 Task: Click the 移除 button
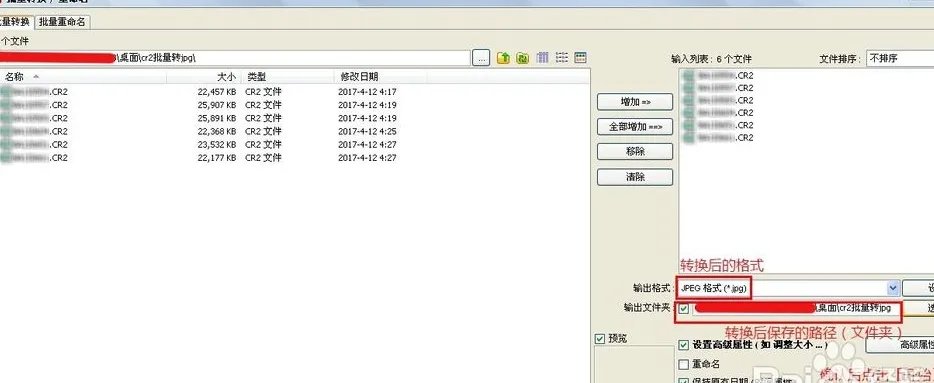click(635, 152)
